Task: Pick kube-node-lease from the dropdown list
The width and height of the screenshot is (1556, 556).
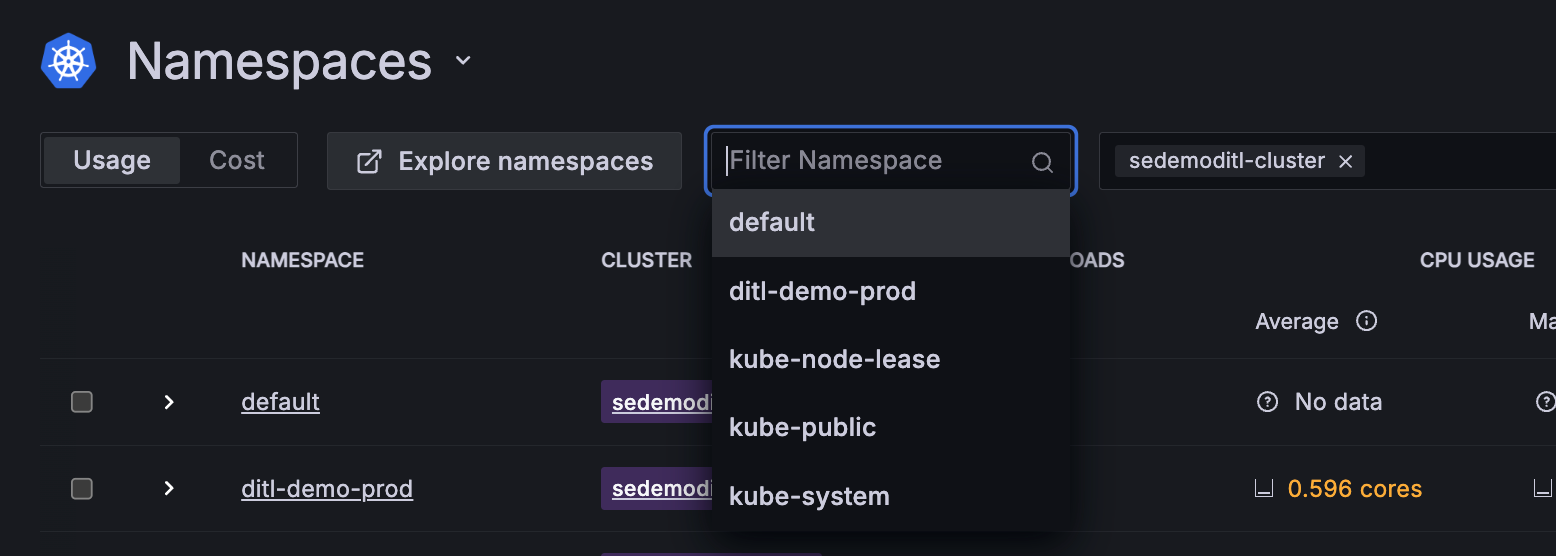Action: (x=834, y=359)
